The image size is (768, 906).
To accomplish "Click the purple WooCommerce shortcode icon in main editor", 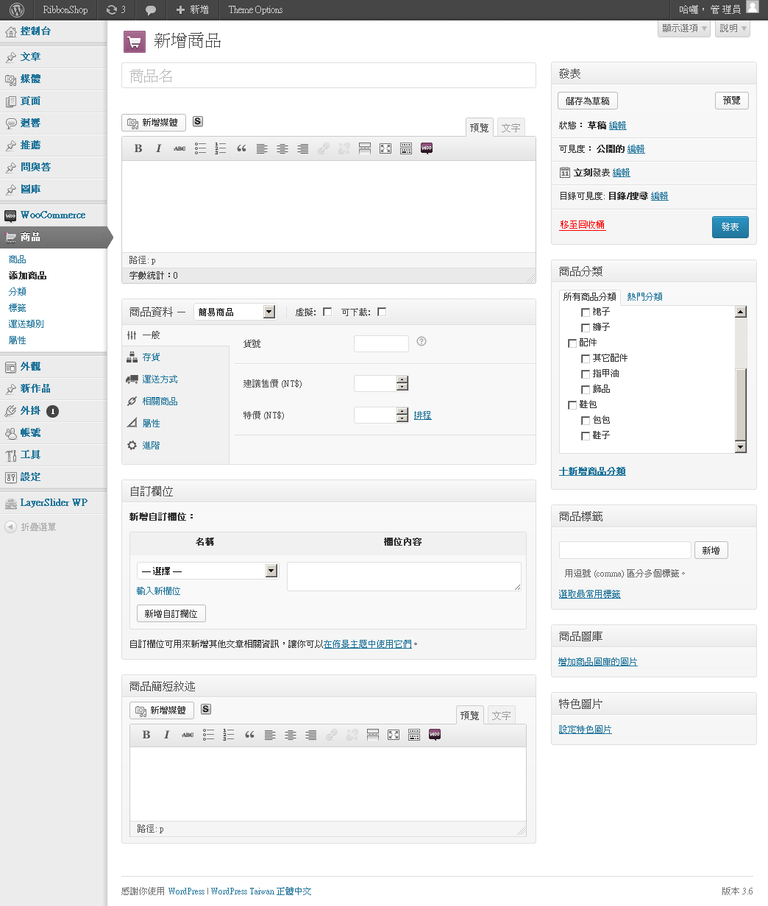I will 427,148.
